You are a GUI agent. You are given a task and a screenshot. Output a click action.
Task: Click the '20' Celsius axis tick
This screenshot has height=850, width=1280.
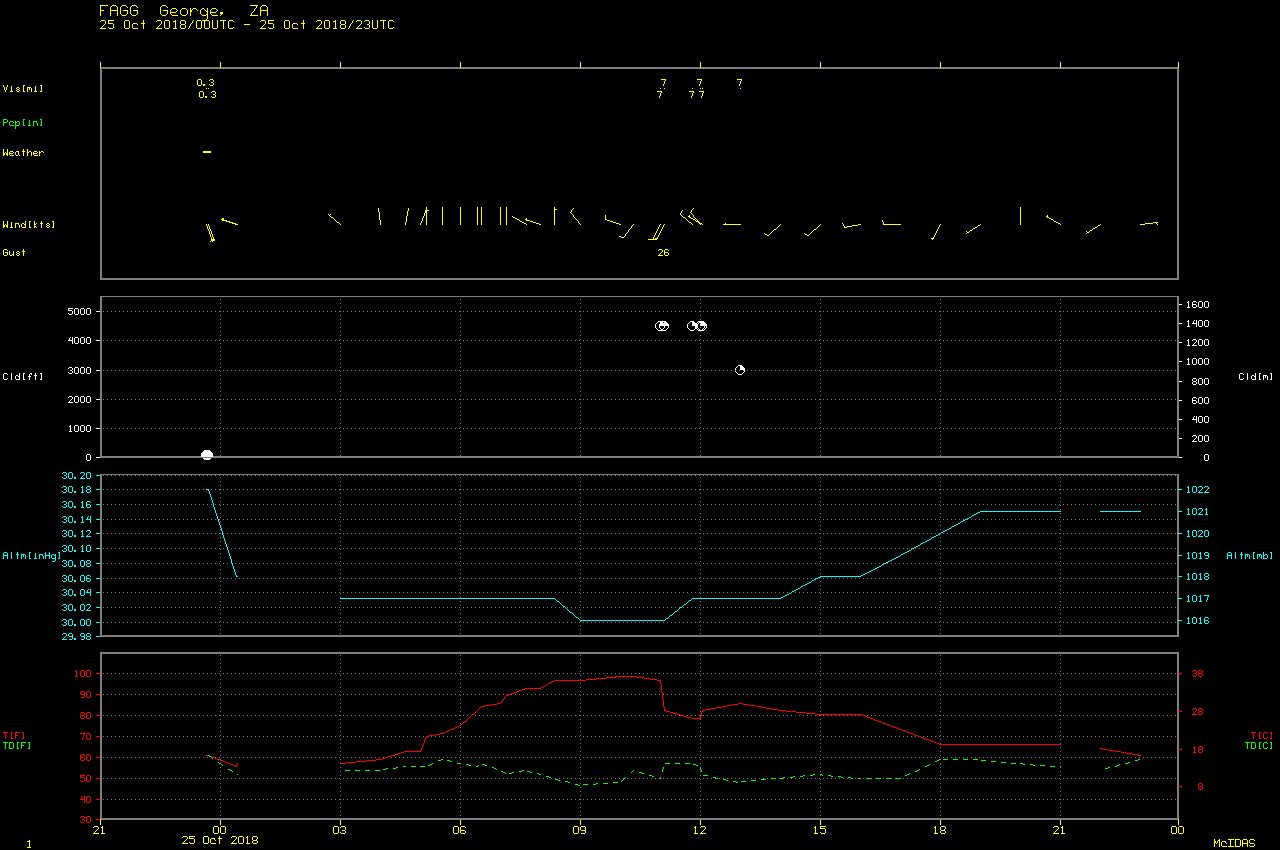point(1198,712)
